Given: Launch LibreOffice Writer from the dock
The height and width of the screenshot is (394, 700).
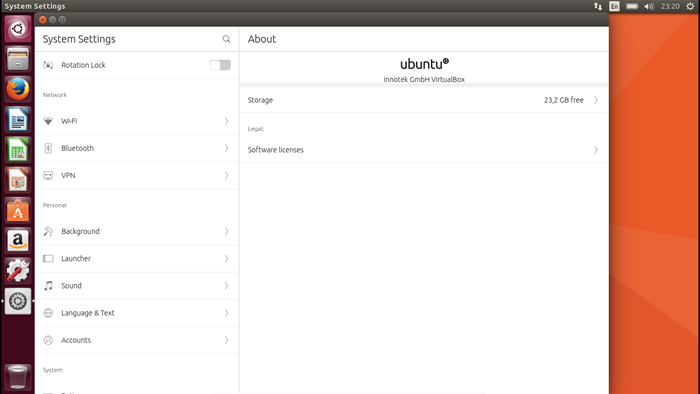Looking at the screenshot, I should click(18, 120).
